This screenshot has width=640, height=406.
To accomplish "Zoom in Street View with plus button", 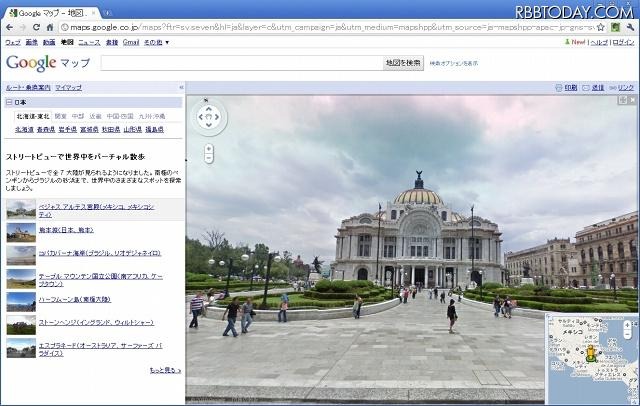I will (x=209, y=149).
